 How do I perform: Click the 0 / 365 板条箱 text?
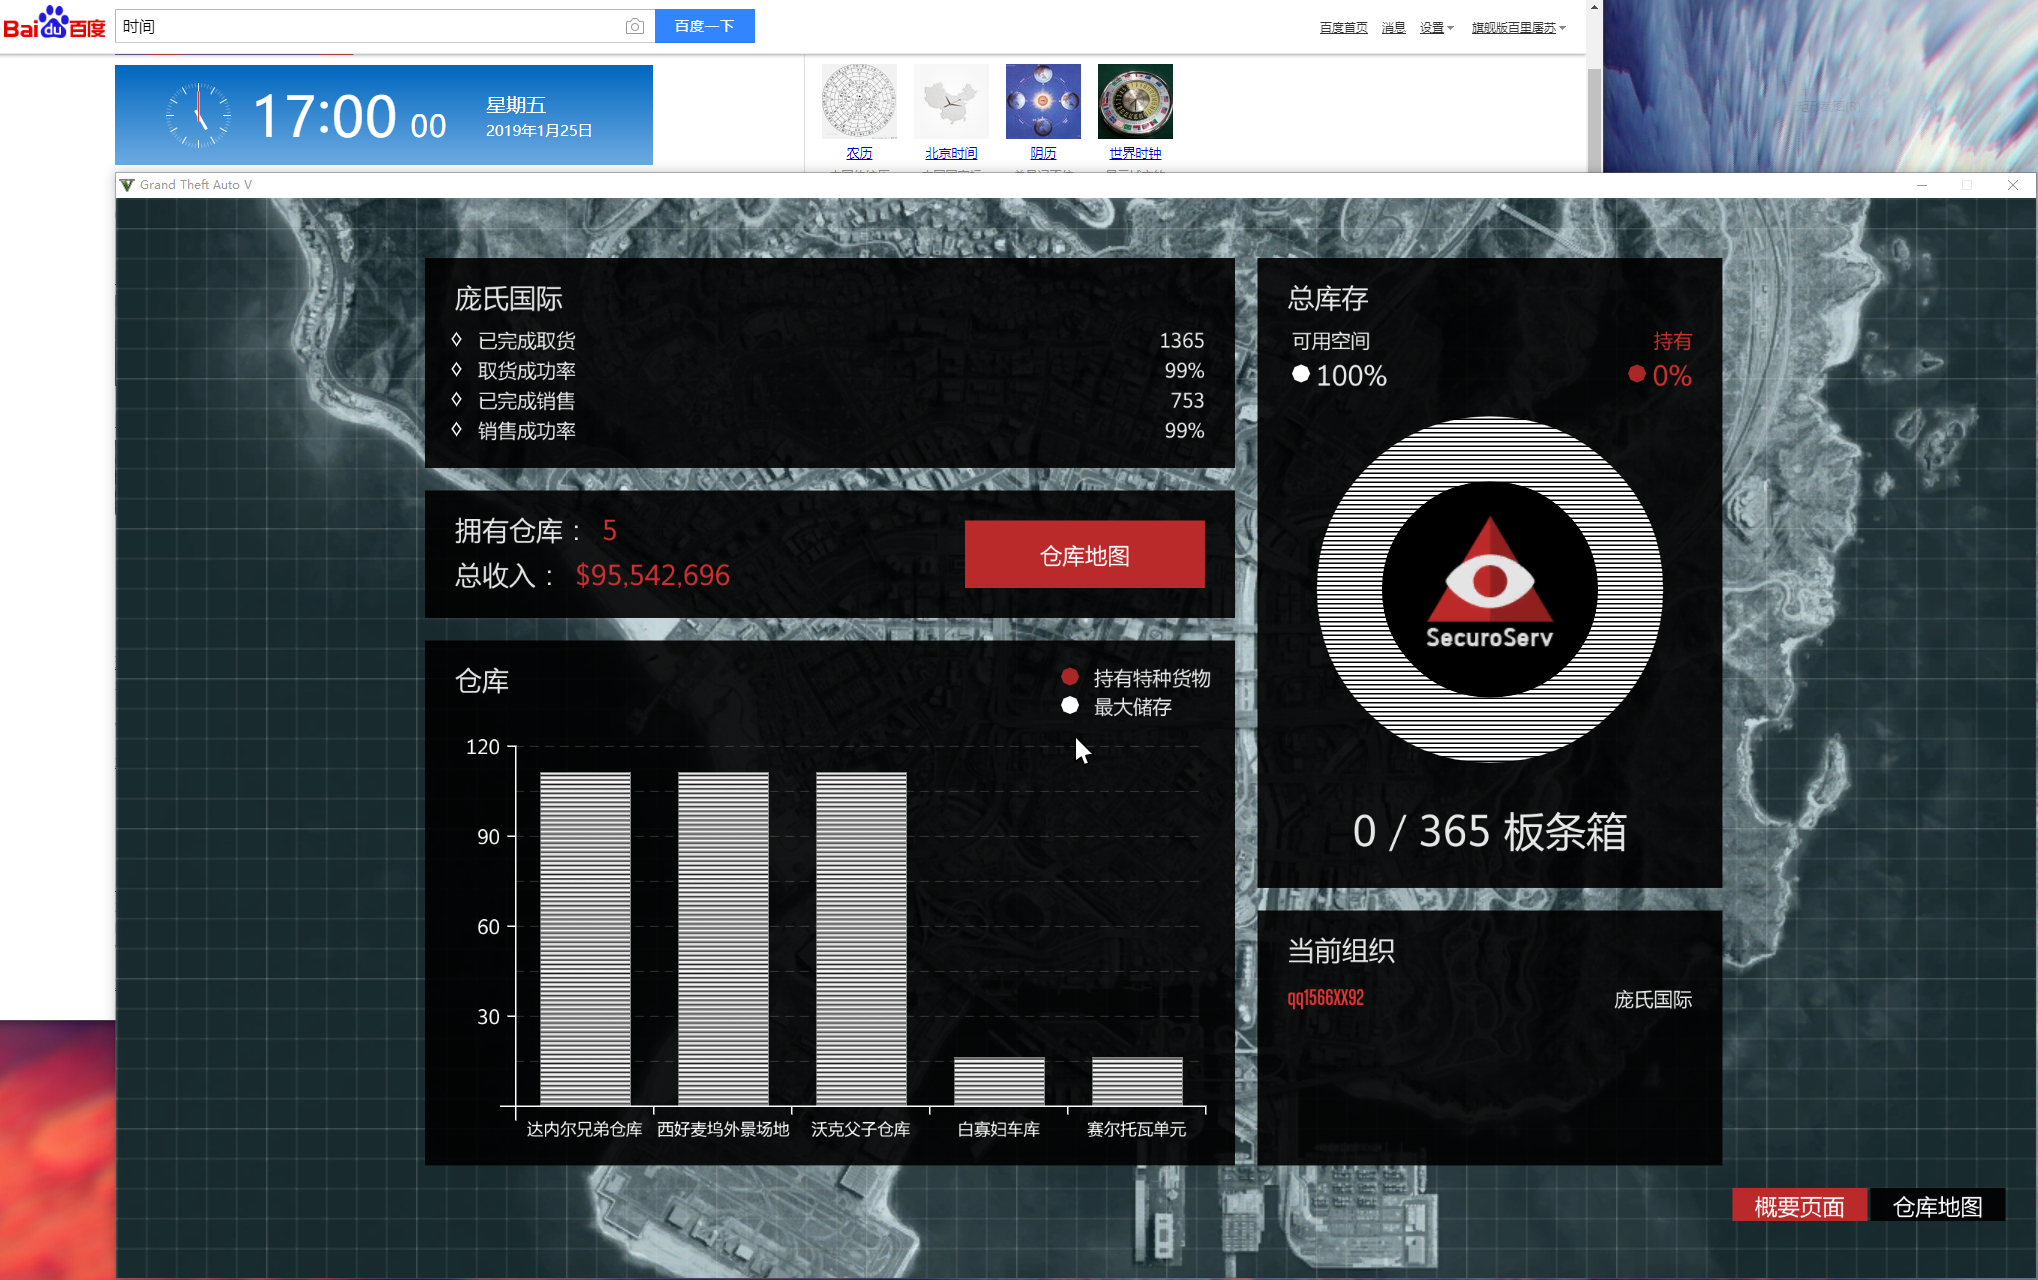point(1489,832)
